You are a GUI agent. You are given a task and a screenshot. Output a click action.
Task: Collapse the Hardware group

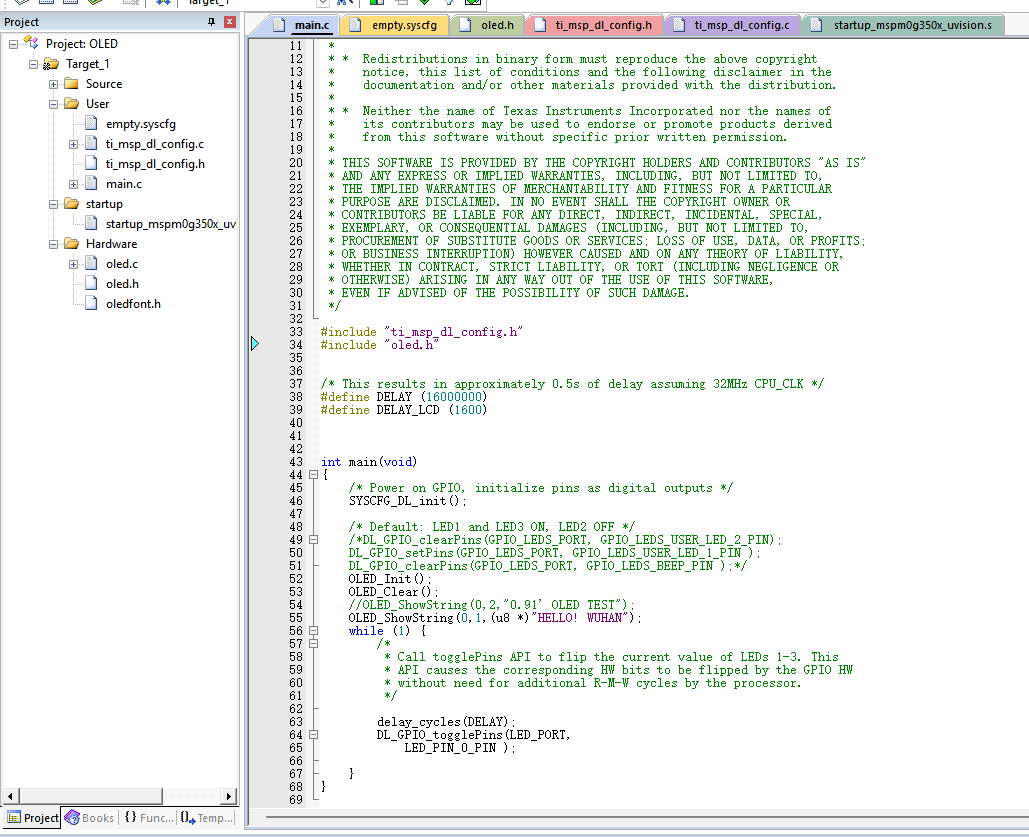53,244
